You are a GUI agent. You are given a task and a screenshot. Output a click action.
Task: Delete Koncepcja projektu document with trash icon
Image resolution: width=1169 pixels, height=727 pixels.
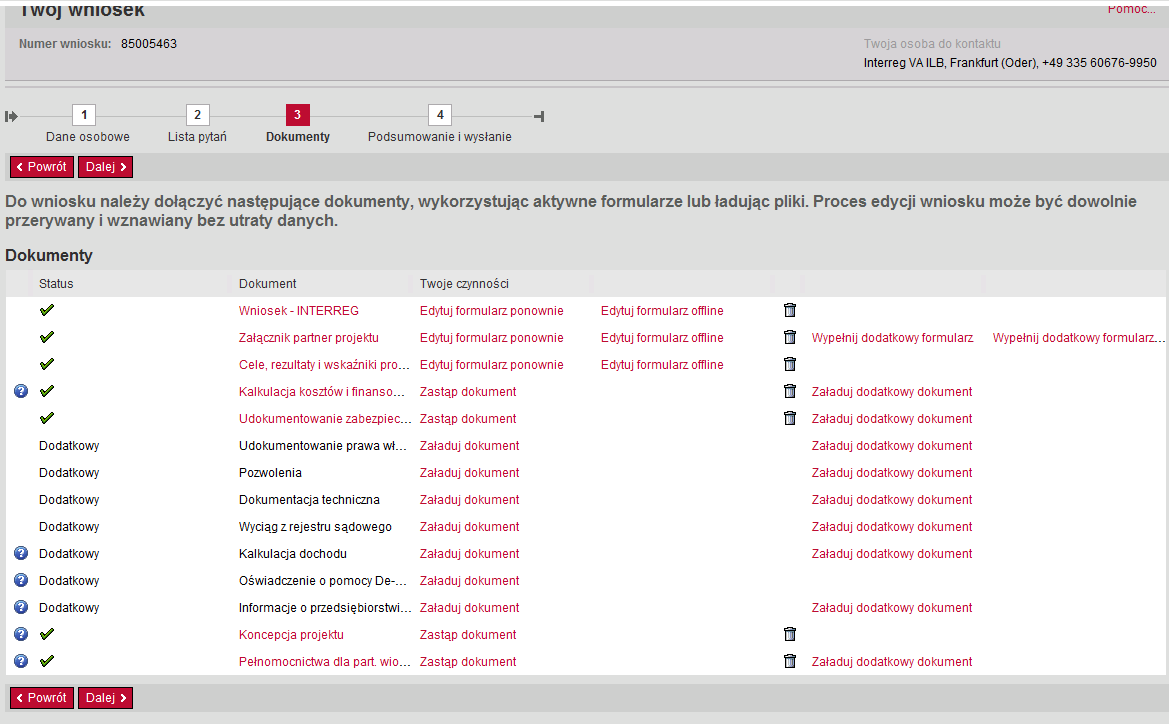pos(790,634)
